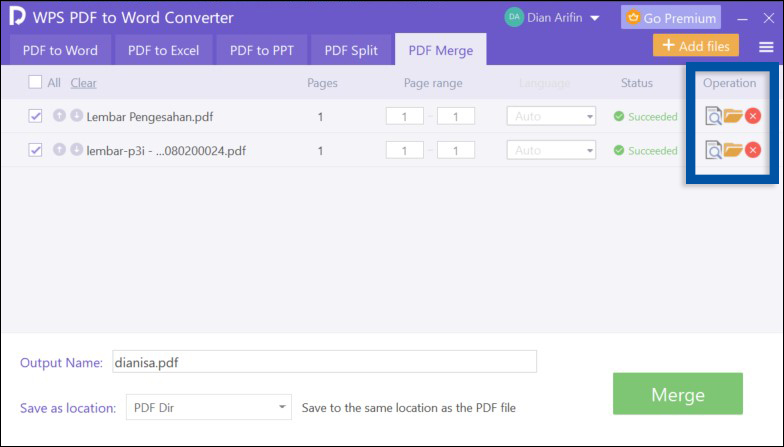Preview the merged Lembar Pengesahan.pdf file

pyautogui.click(x=713, y=117)
